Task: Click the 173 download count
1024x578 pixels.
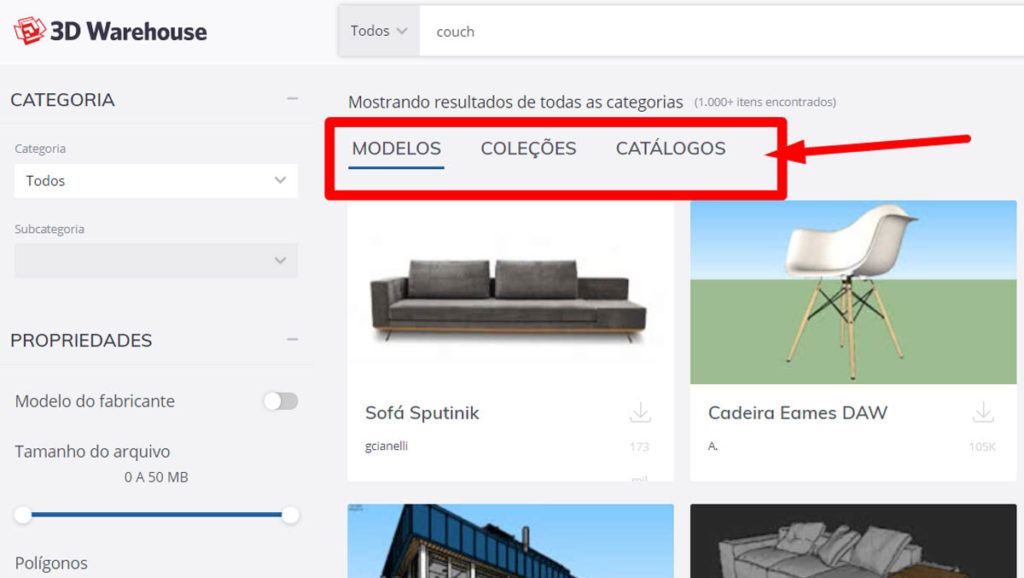Action: [x=639, y=447]
